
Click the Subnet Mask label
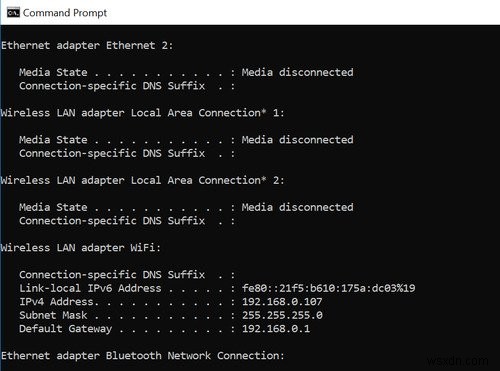(53, 315)
